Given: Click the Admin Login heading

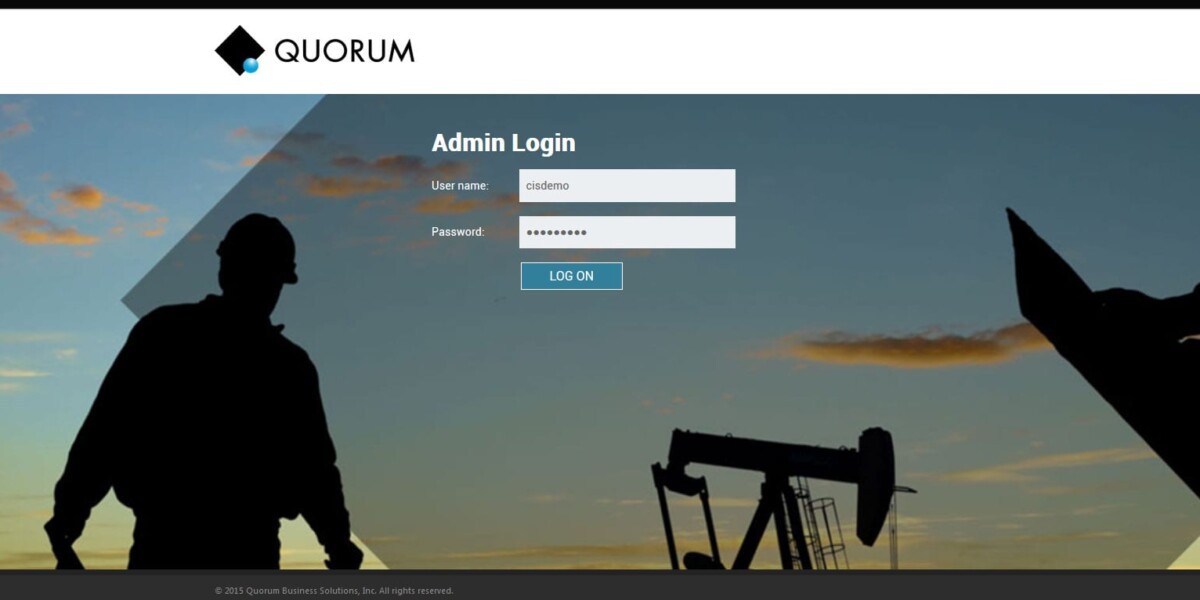Looking at the screenshot, I should [503, 143].
